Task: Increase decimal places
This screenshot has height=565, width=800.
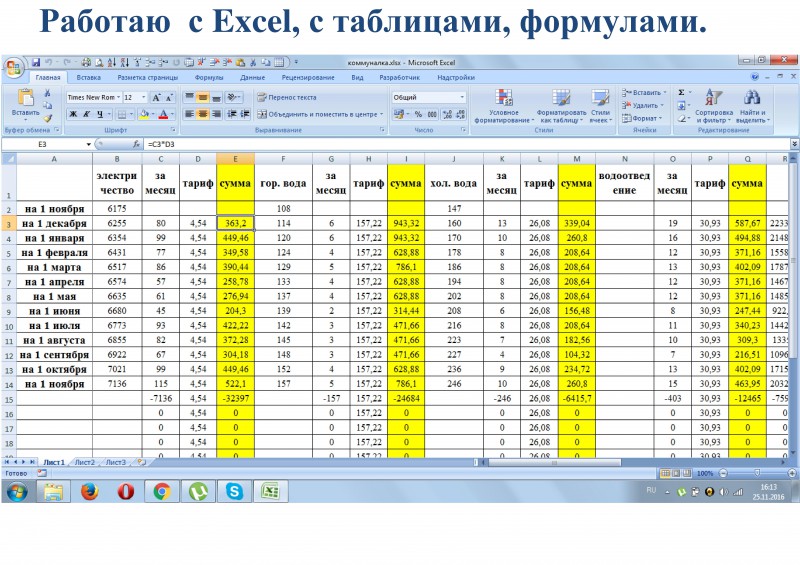Action: pyautogui.click(x=447, y=114)
